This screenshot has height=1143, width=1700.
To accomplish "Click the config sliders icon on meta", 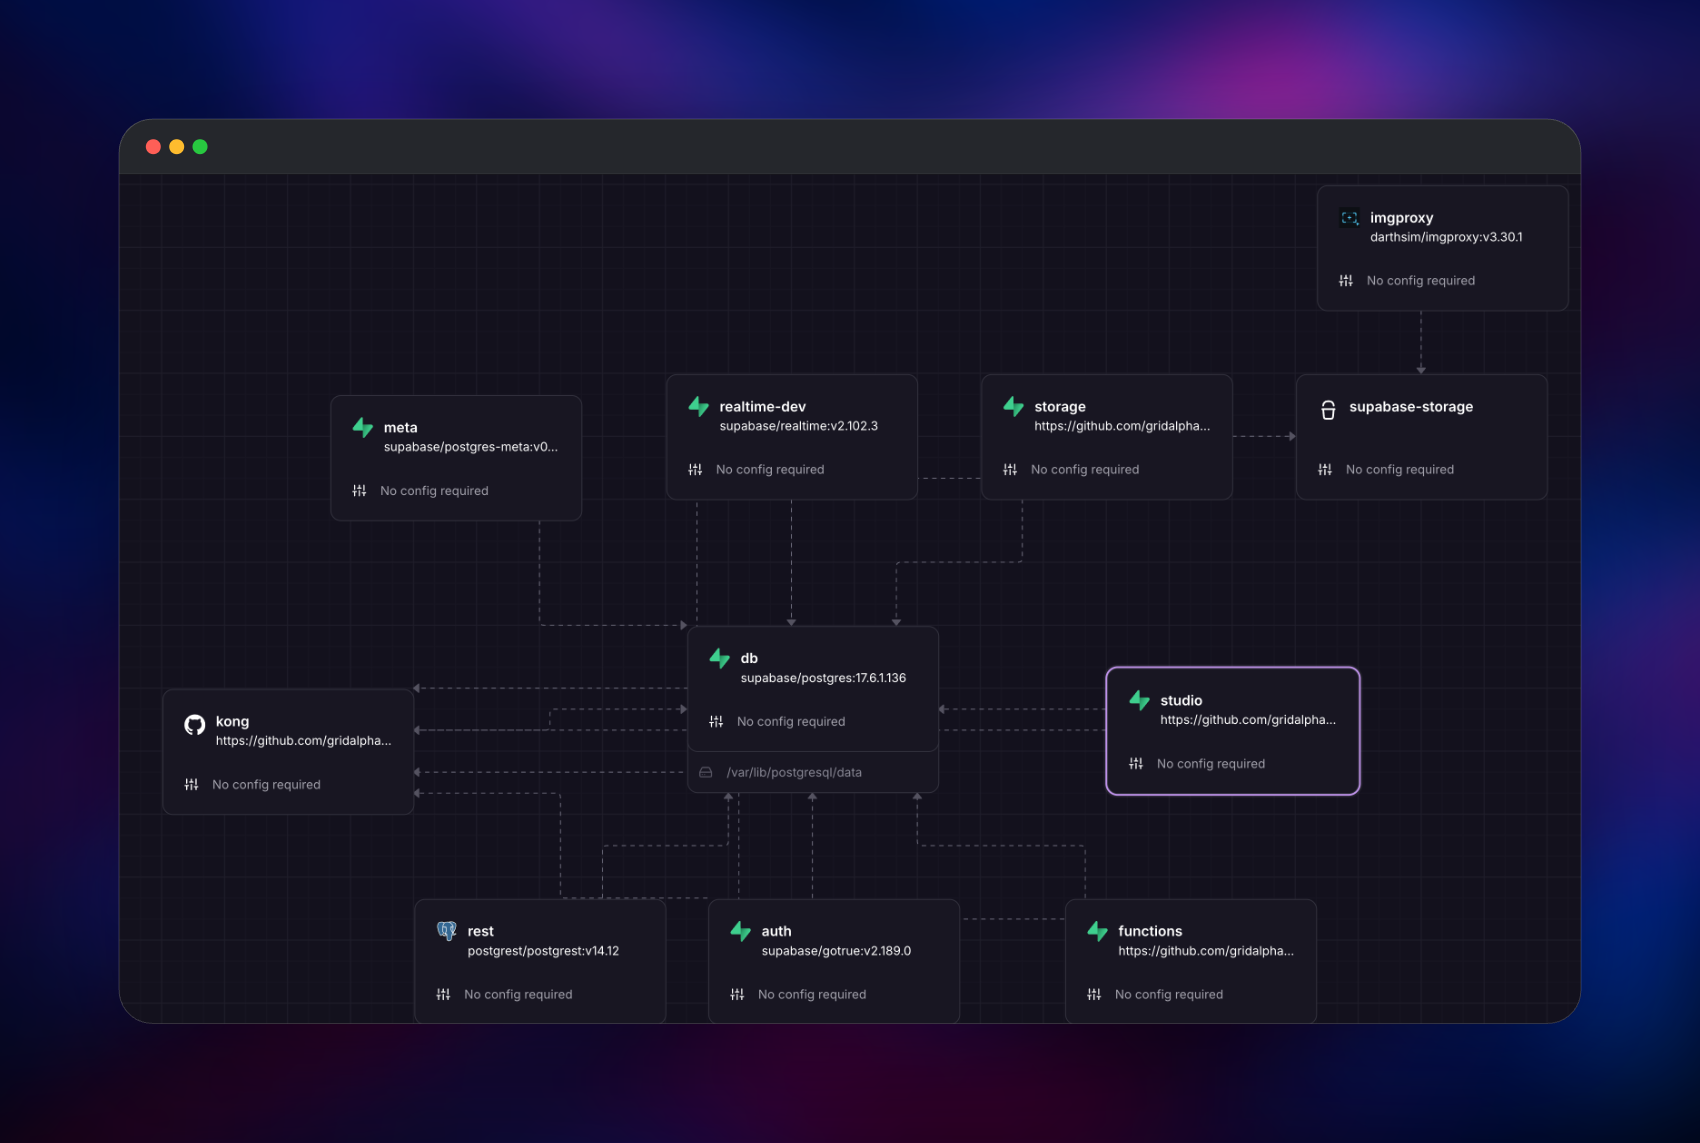I will click(359, 491).
